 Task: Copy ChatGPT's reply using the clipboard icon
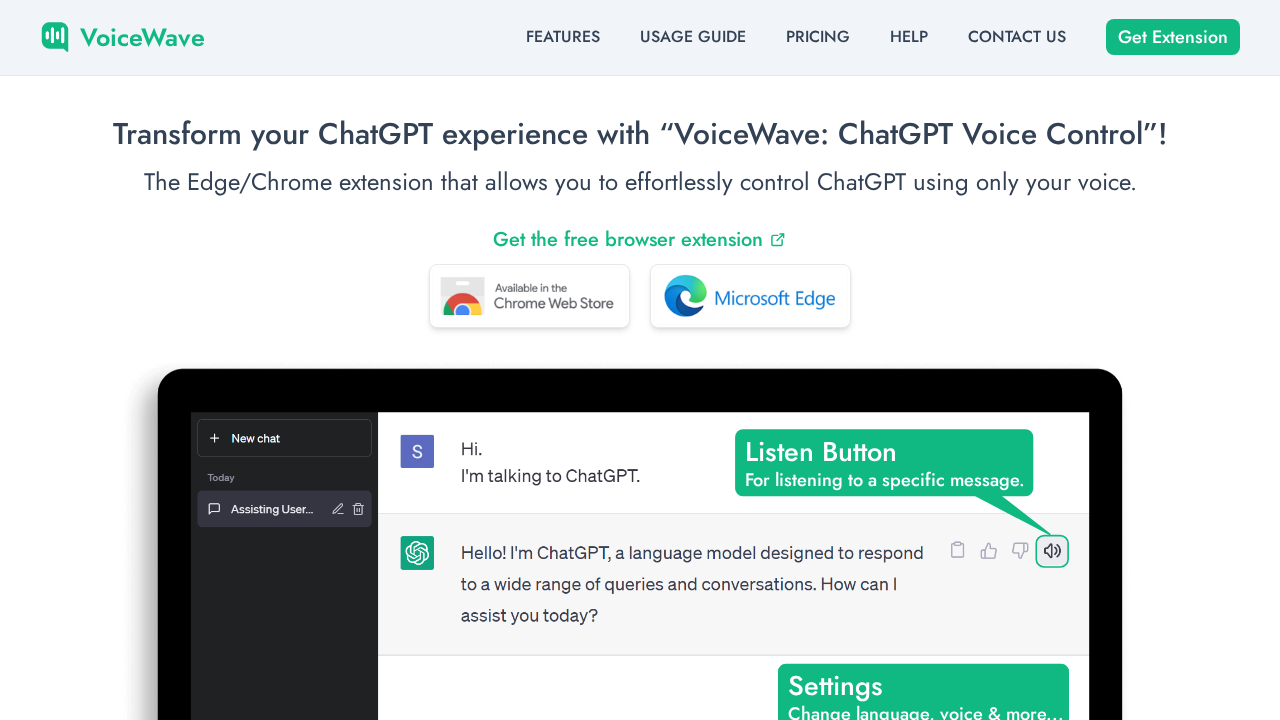click(x=957, y=550)
